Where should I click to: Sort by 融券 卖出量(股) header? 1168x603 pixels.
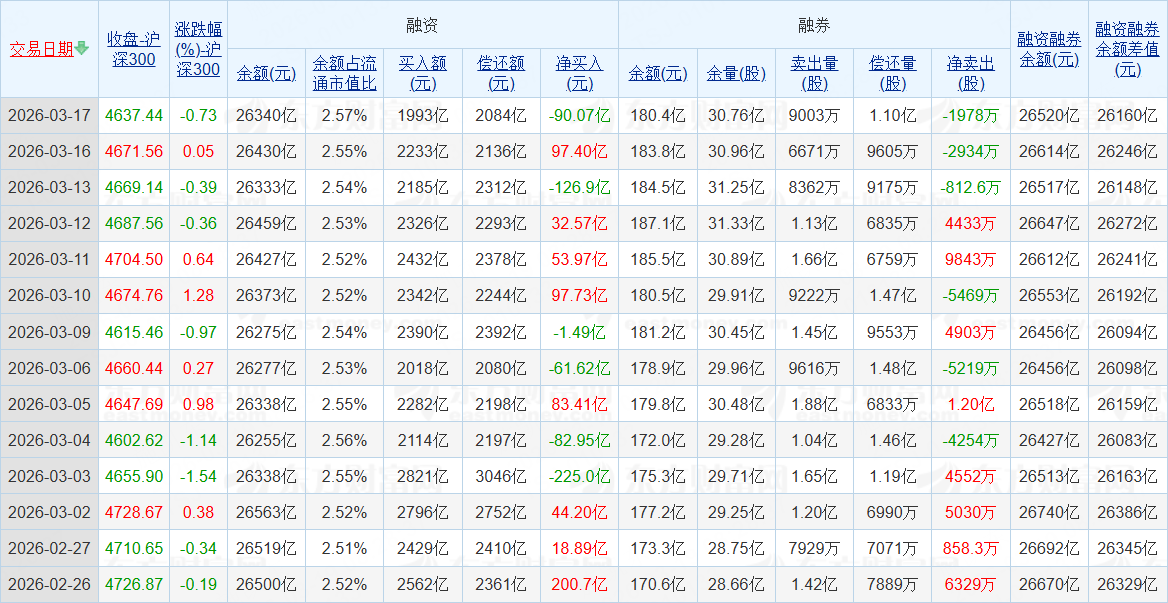pyautogui.click(x=814, y=74)
